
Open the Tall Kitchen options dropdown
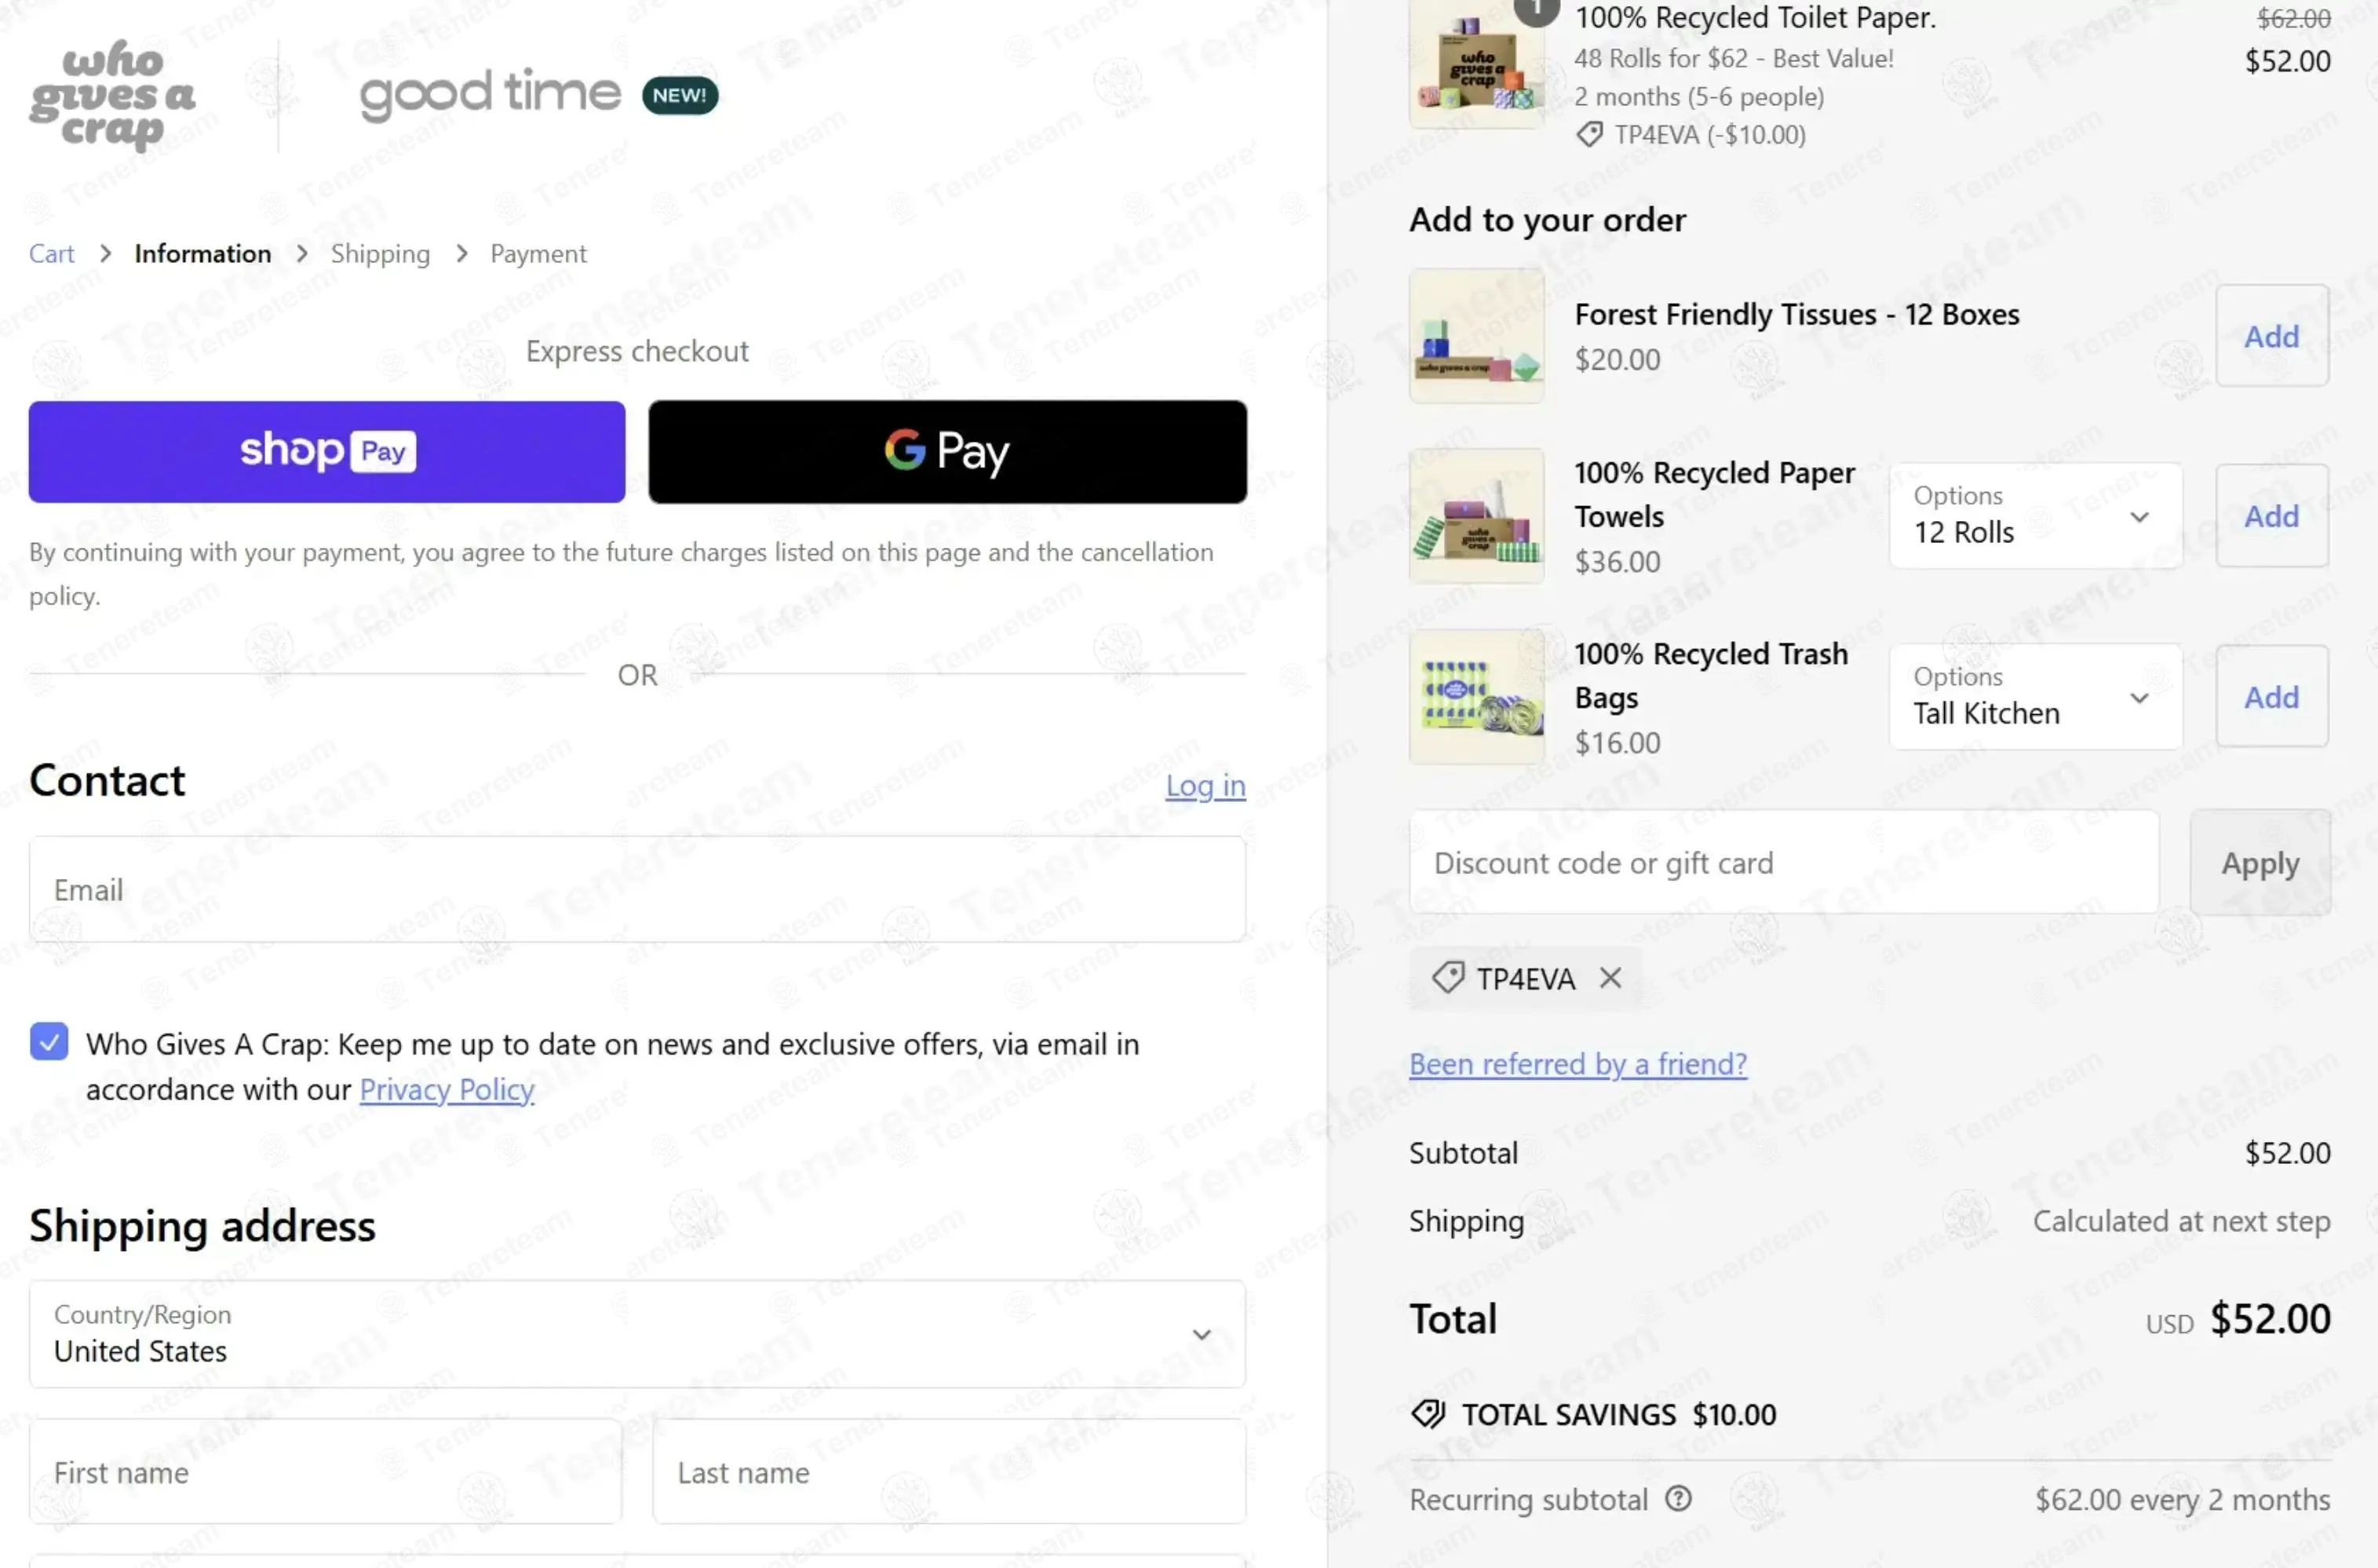pos(2035,697)
